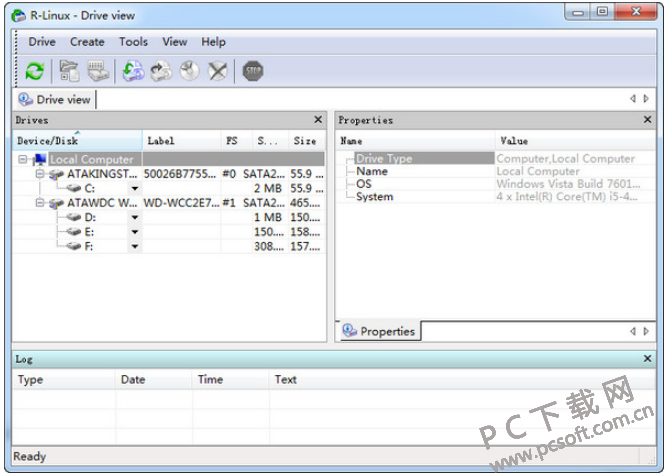The image size is (666, 474).
Task: Click the 4 x Intel(R) Core(TM) value
Action: pos(567,197)
